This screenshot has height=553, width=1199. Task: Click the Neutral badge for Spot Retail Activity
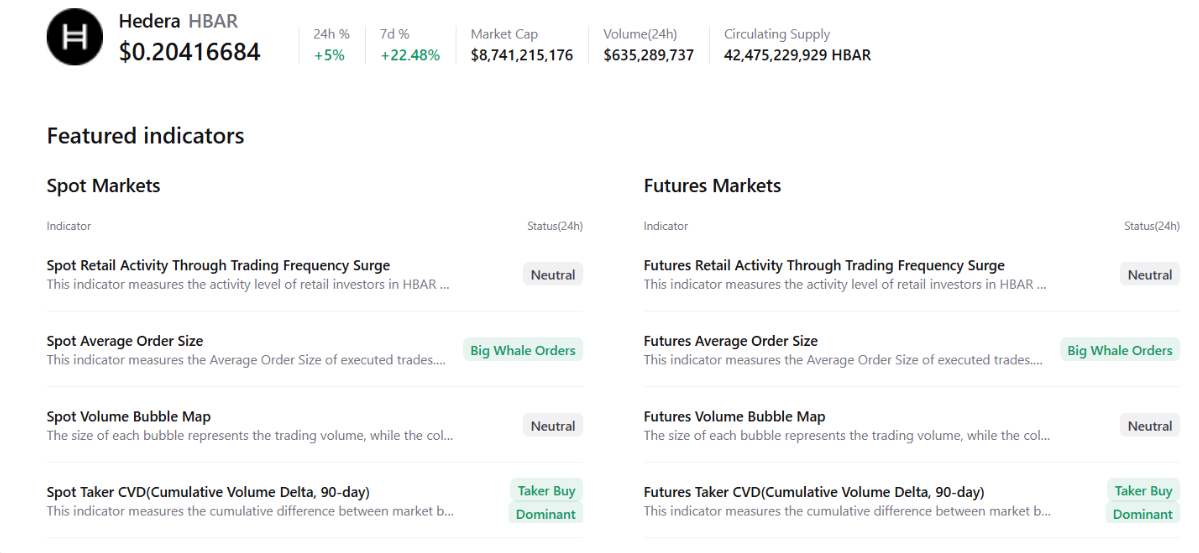pyautogui.click(x=553, y=275)
